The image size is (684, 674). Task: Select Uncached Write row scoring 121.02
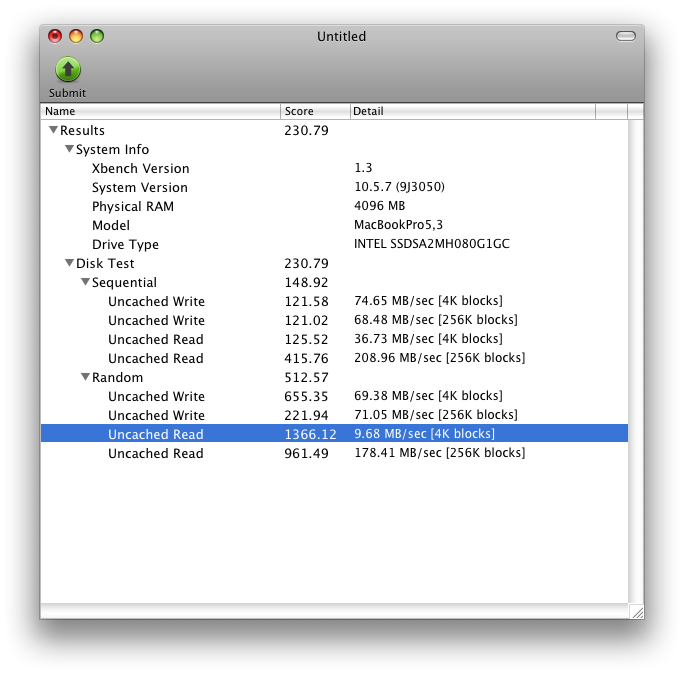pos(334,320)
